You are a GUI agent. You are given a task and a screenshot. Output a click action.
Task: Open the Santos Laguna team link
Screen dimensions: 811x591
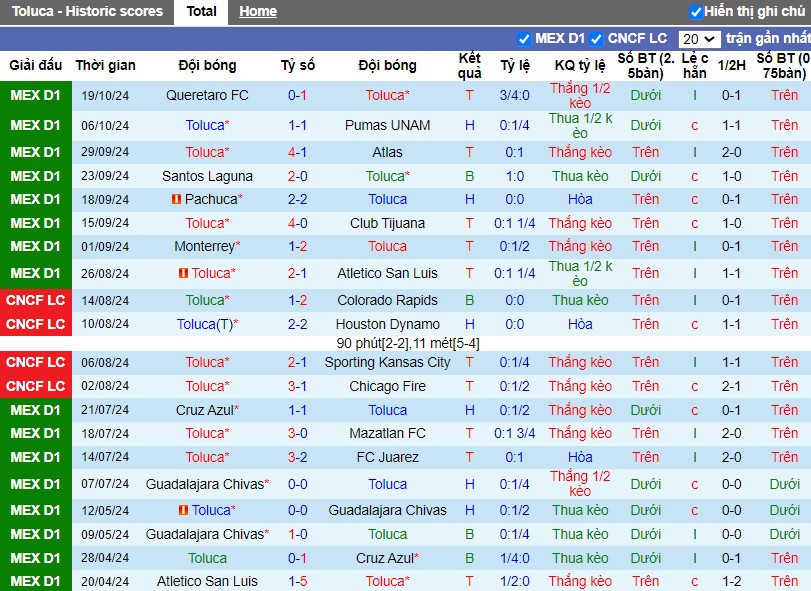click(207, 176)
